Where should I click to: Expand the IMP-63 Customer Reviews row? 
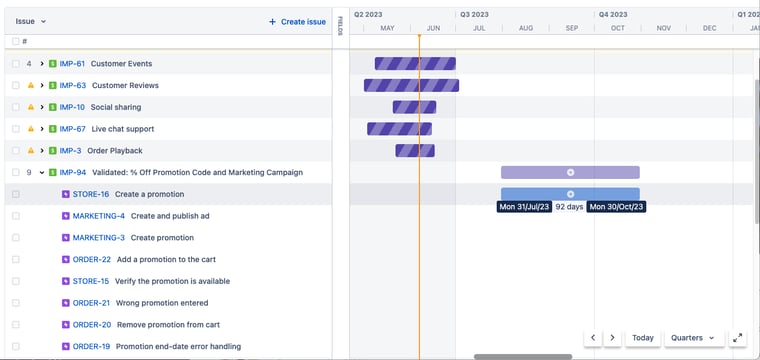point(42,85)
